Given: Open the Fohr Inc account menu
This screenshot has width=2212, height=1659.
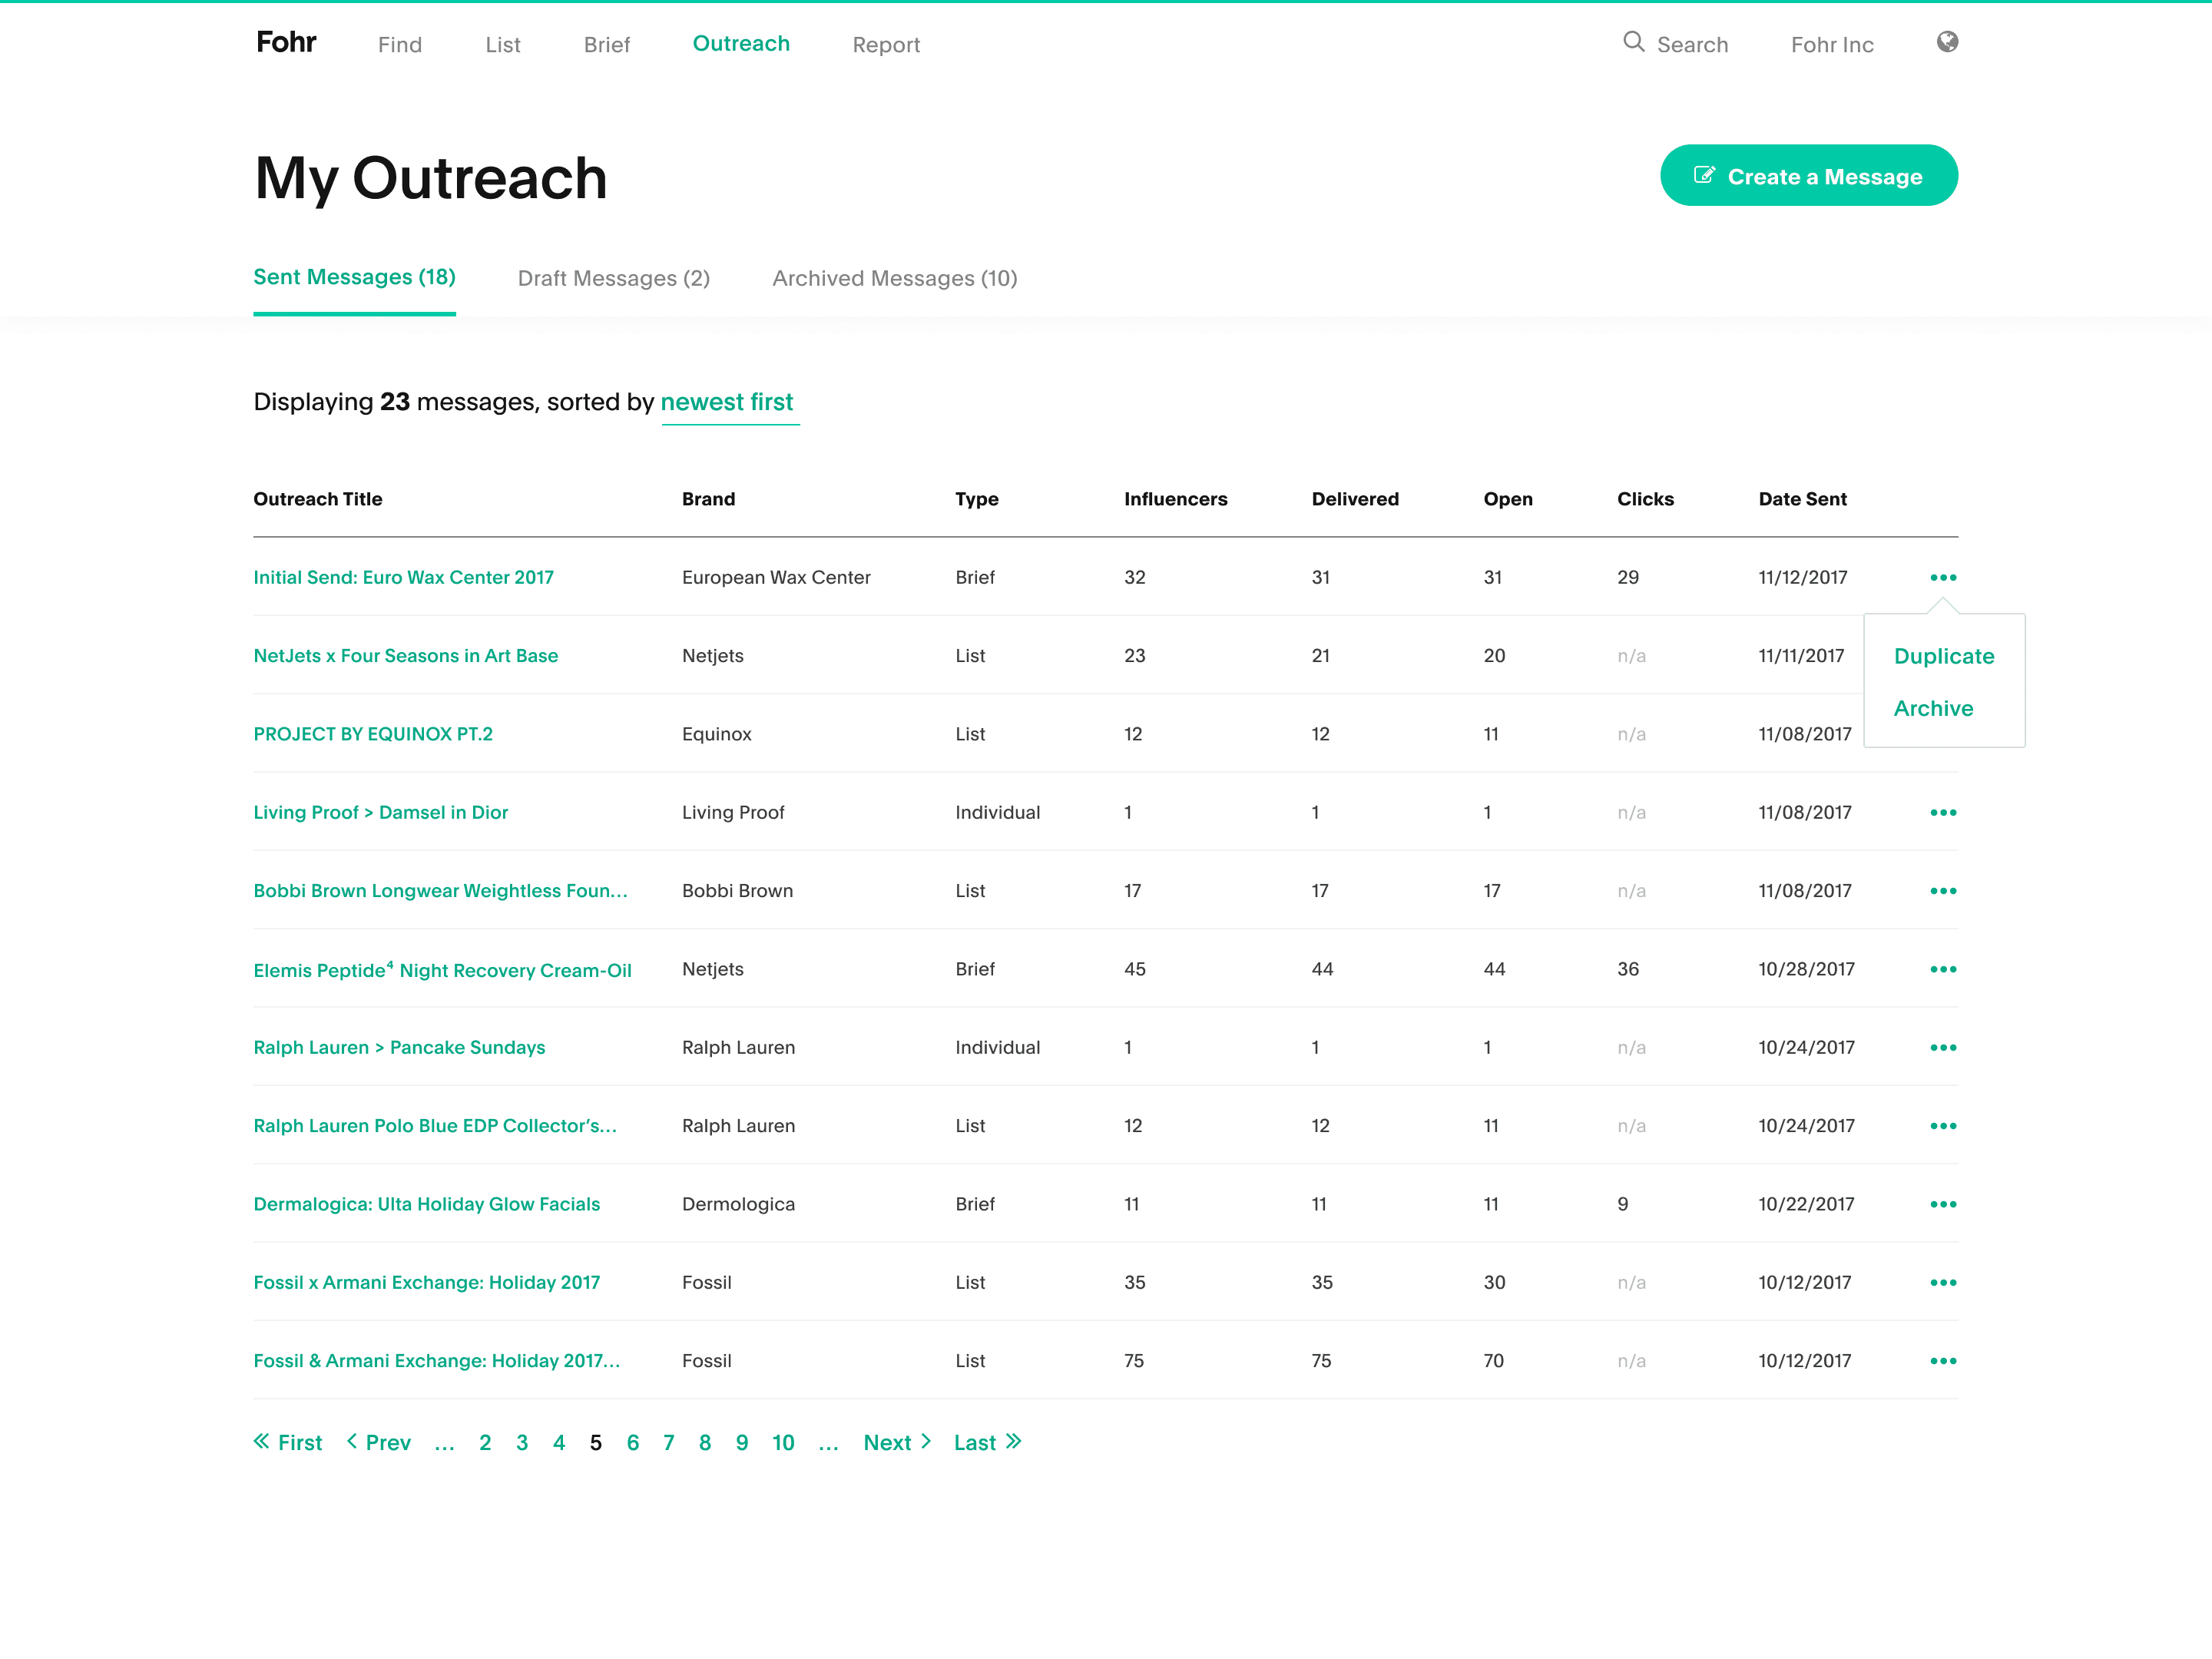Looking at the screenshot, I should click(1832, 45).
